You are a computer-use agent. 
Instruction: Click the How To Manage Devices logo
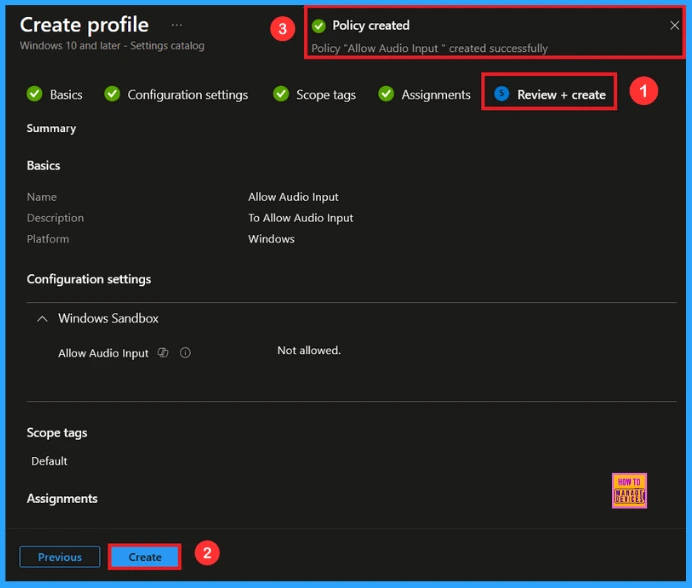click(629, 490)
